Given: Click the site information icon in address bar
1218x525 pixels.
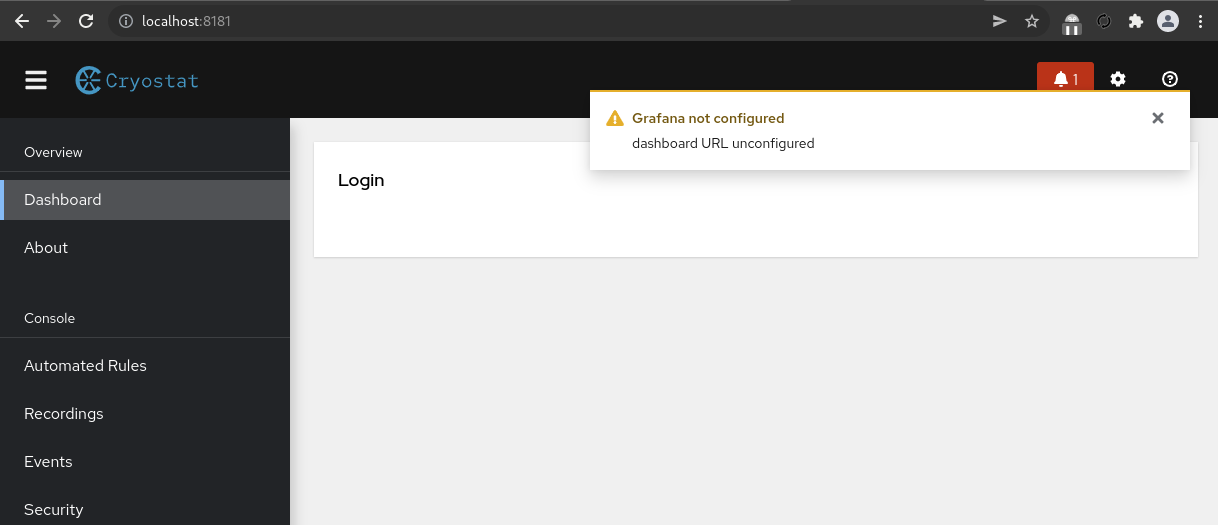Looking at the screenshot, I should (x=126, y=21).
